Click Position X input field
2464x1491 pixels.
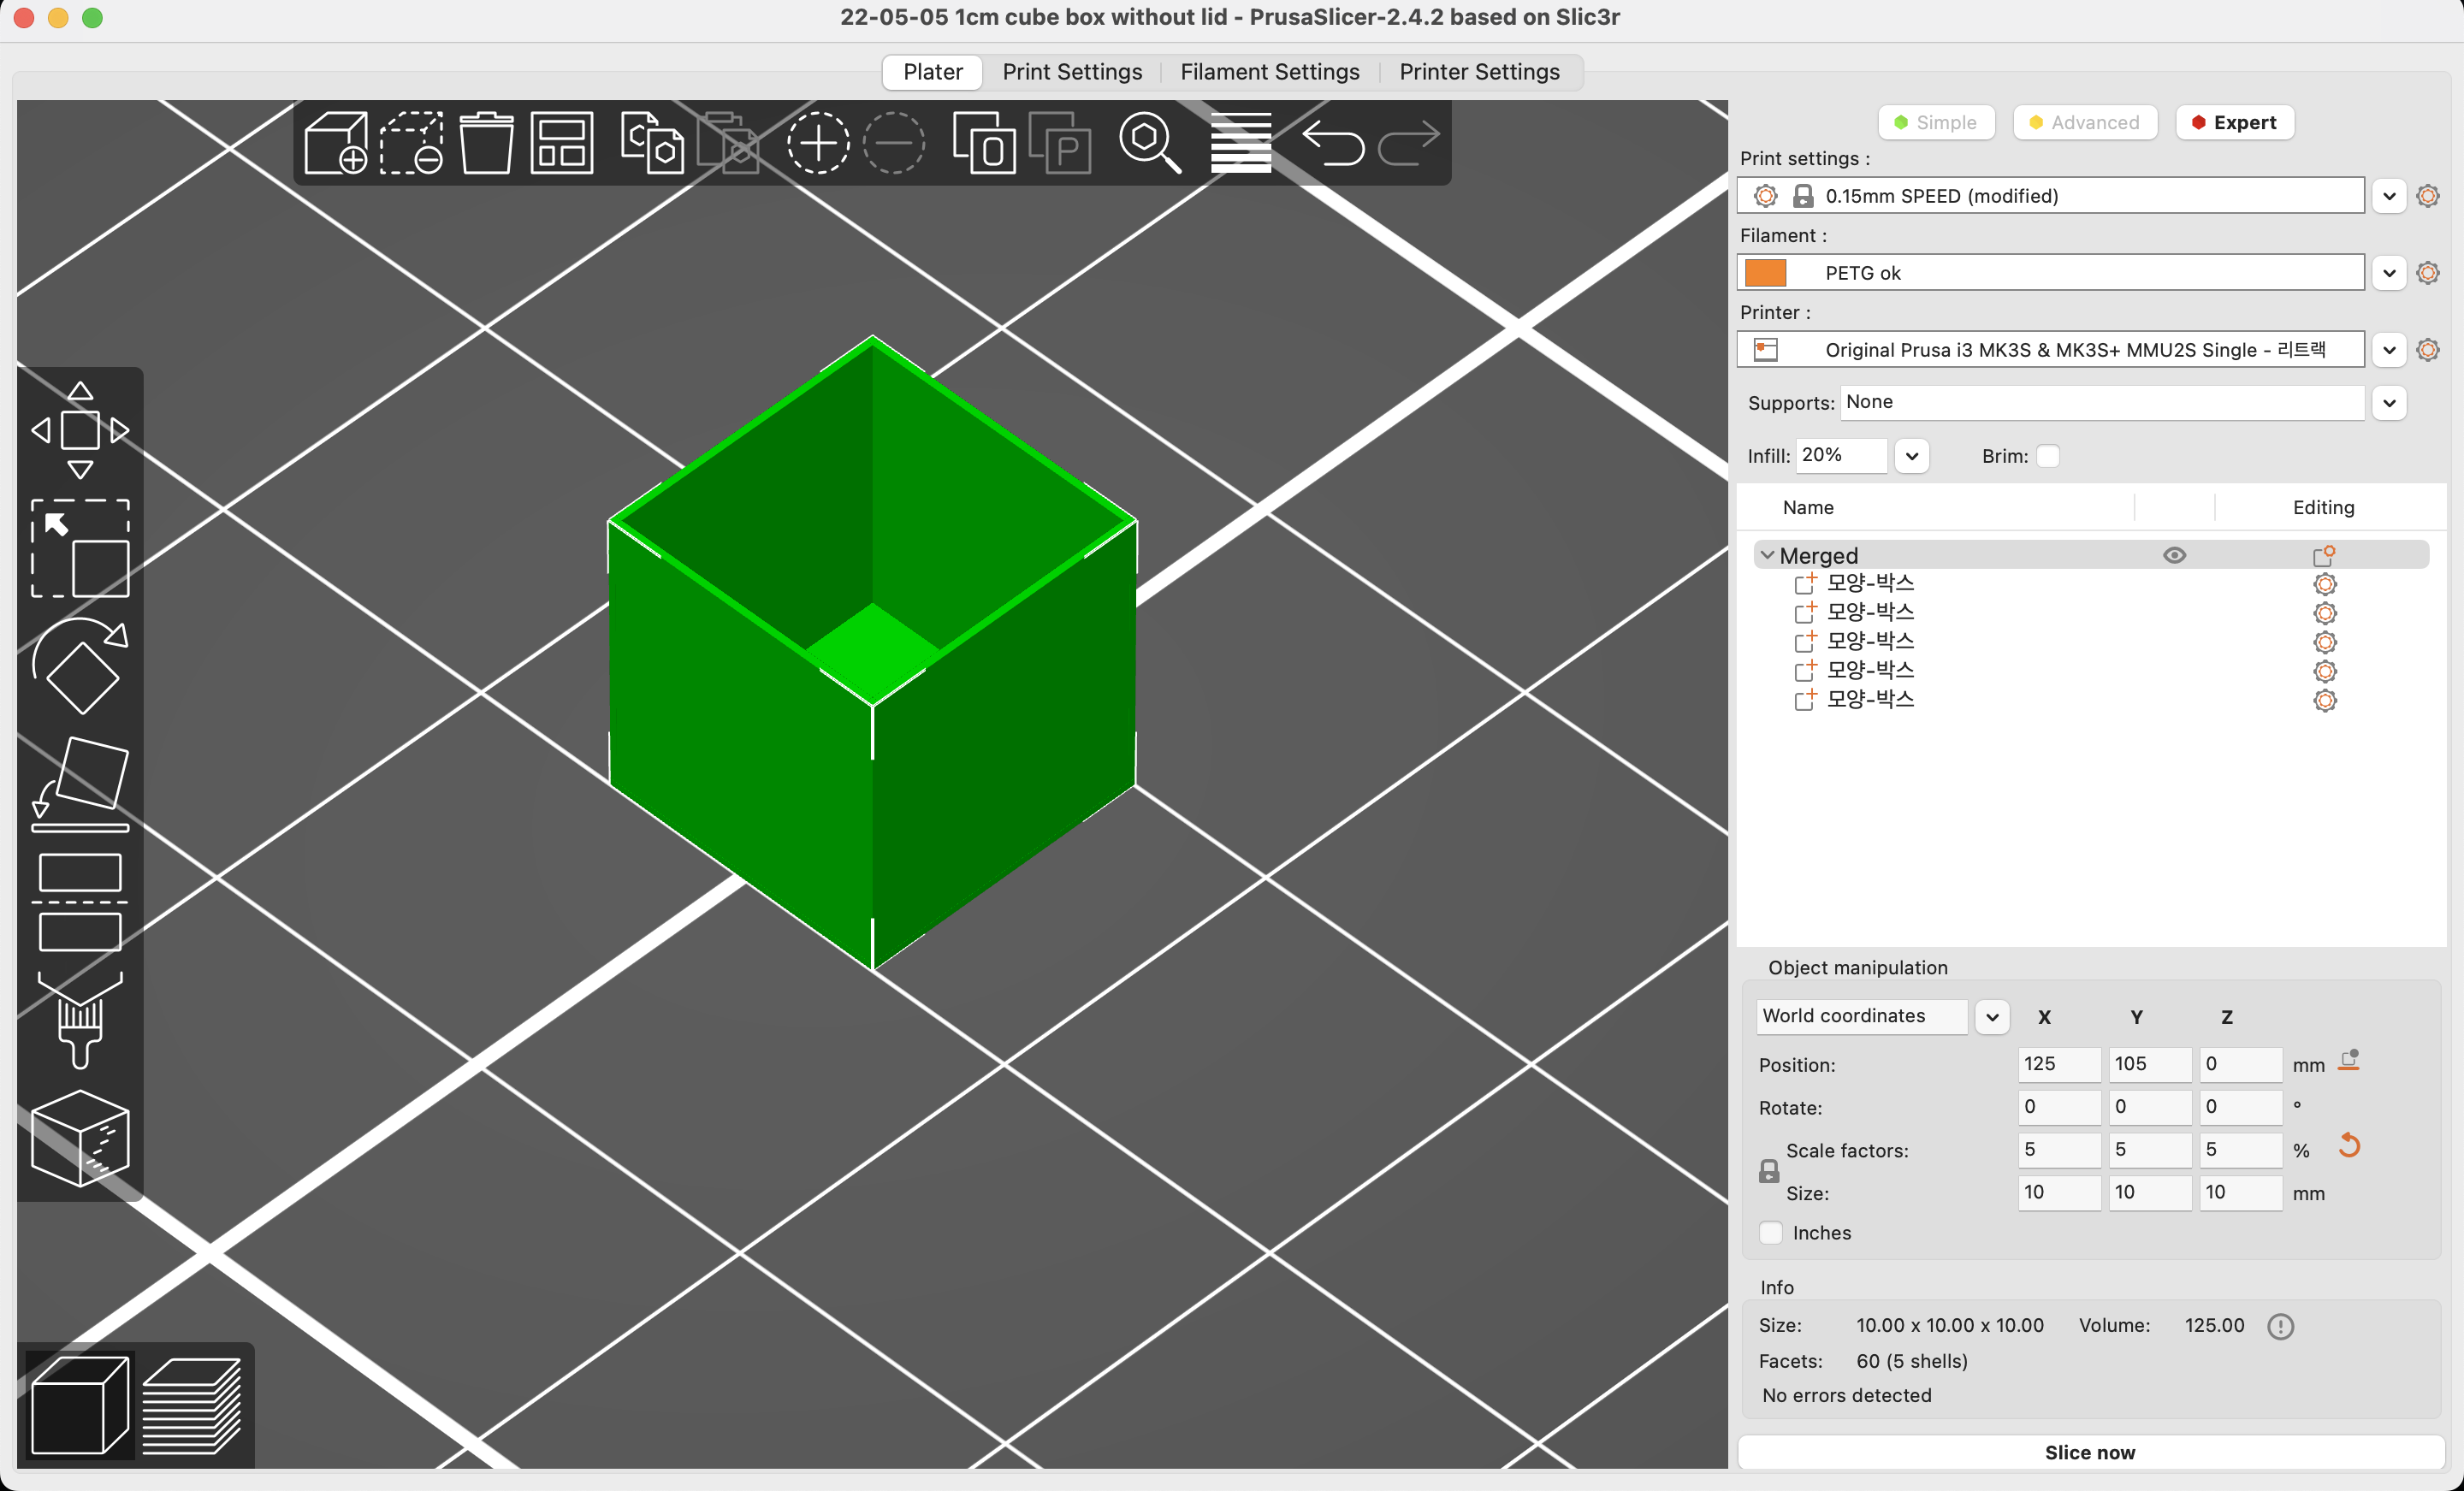pyautogui.click(x=2059, y=1064)
